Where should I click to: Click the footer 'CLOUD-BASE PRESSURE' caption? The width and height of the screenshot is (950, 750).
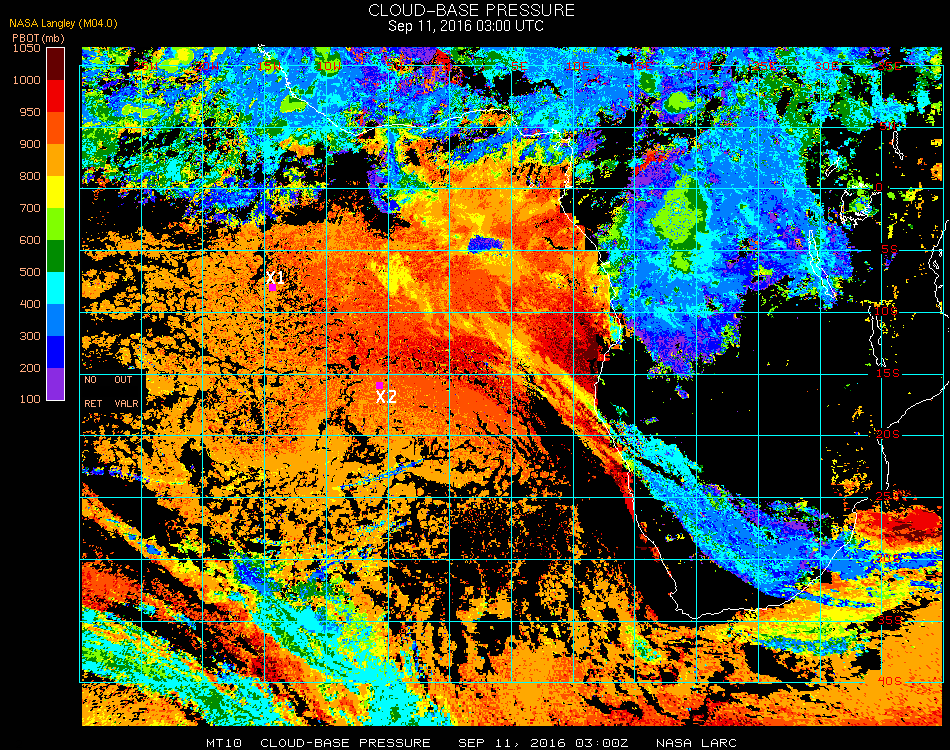tap(345, 743)
